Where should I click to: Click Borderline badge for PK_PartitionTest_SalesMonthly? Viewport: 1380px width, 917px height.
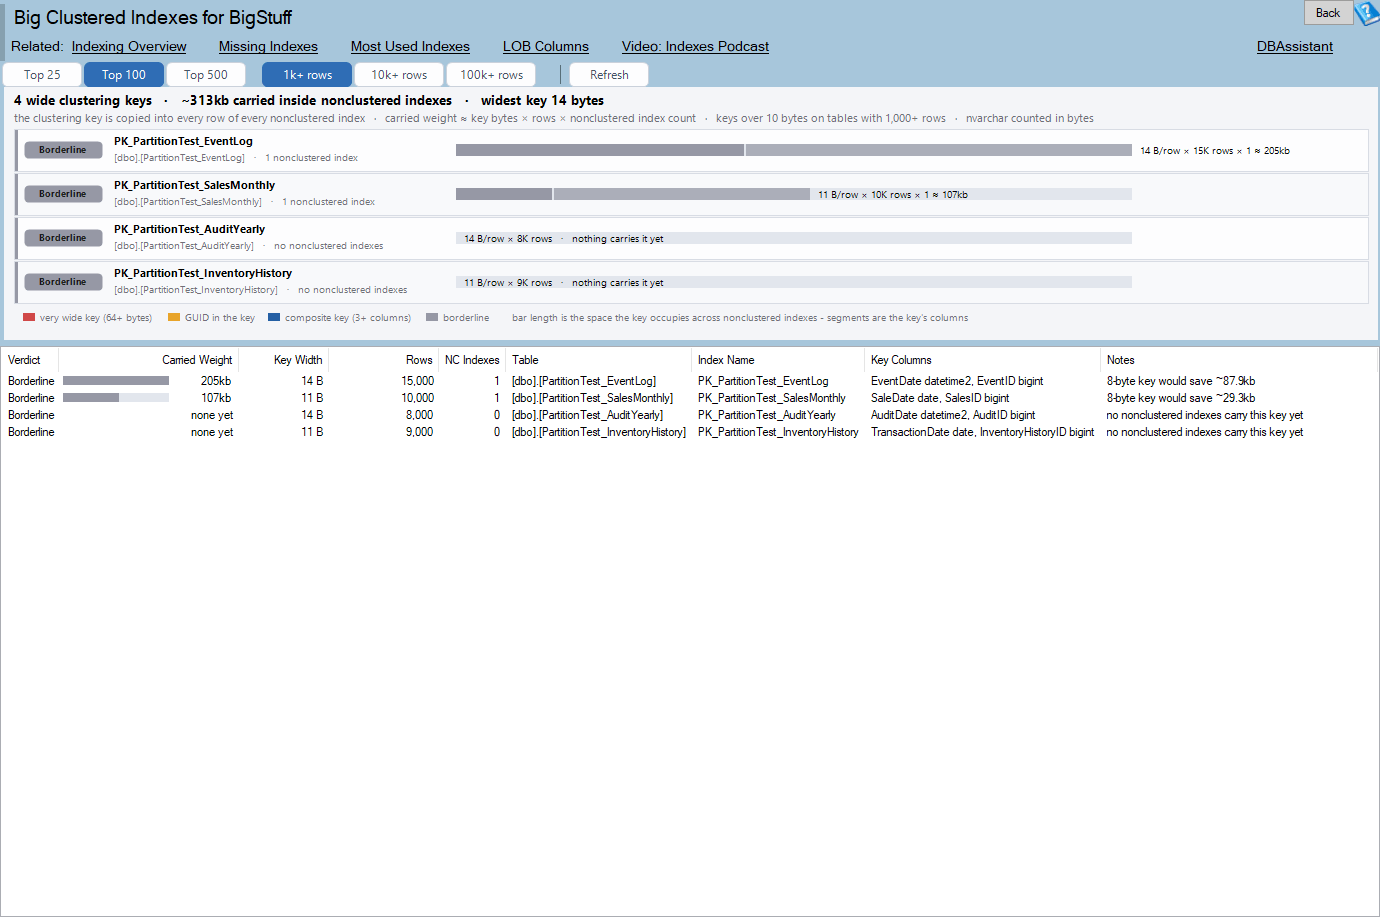coord(63,194)
